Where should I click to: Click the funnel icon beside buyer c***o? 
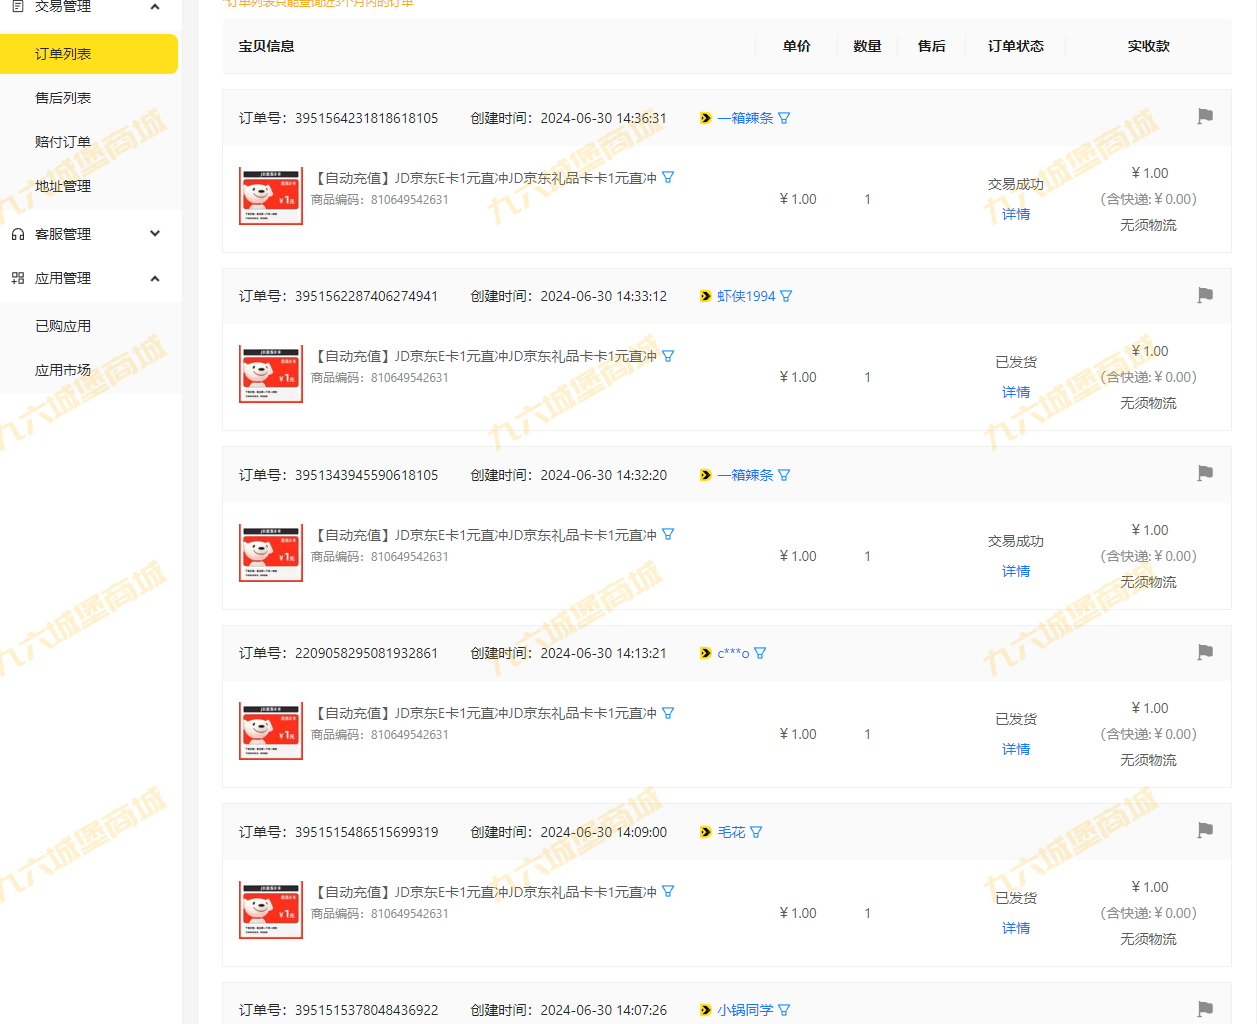(760, 653)
